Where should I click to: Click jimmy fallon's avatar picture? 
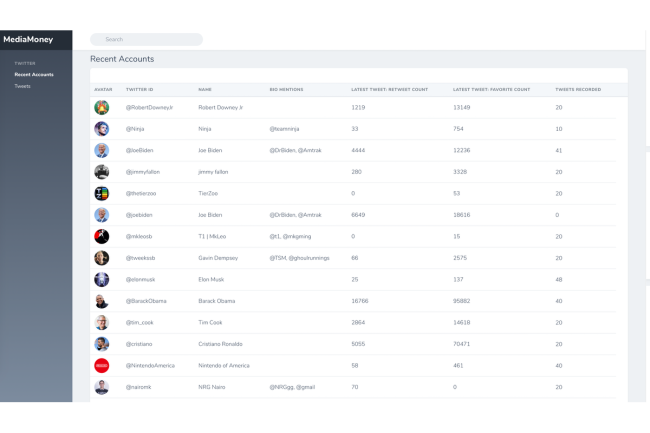(x=101, y=172)
